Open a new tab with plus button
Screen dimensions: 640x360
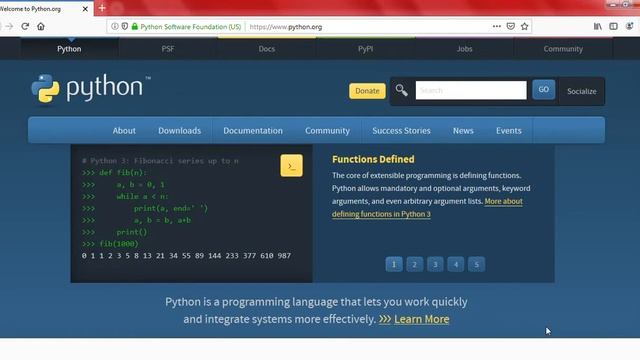[x=102, y=8]
